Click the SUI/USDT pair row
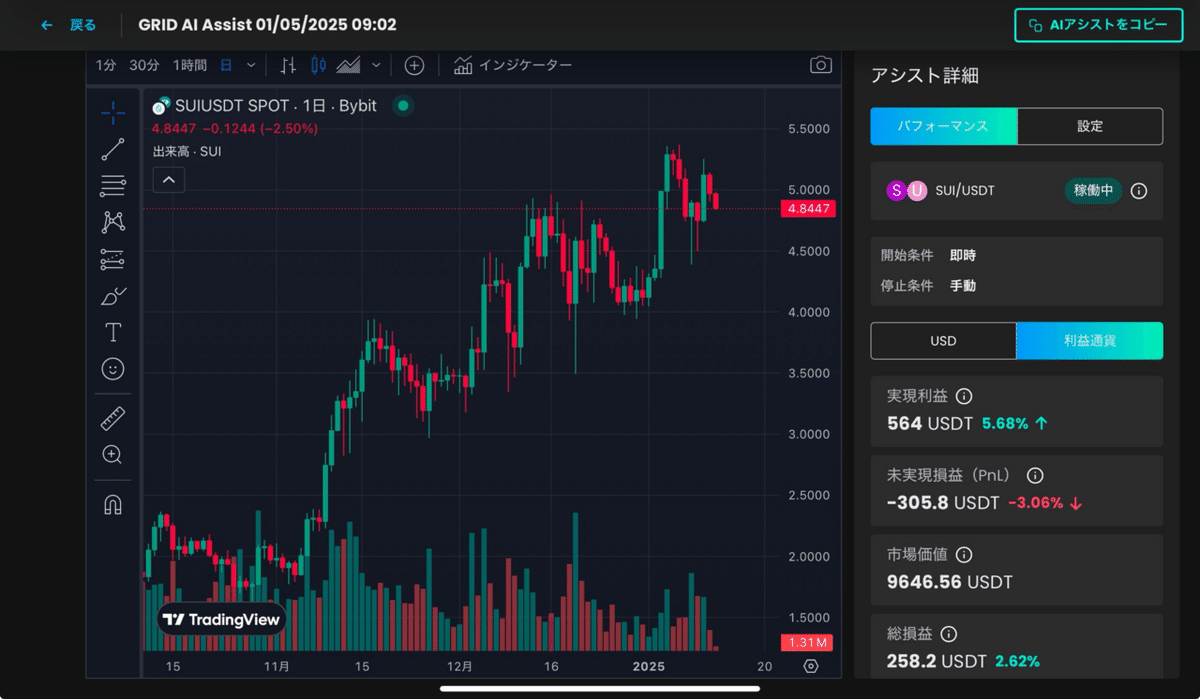 tap(1017, 190)
